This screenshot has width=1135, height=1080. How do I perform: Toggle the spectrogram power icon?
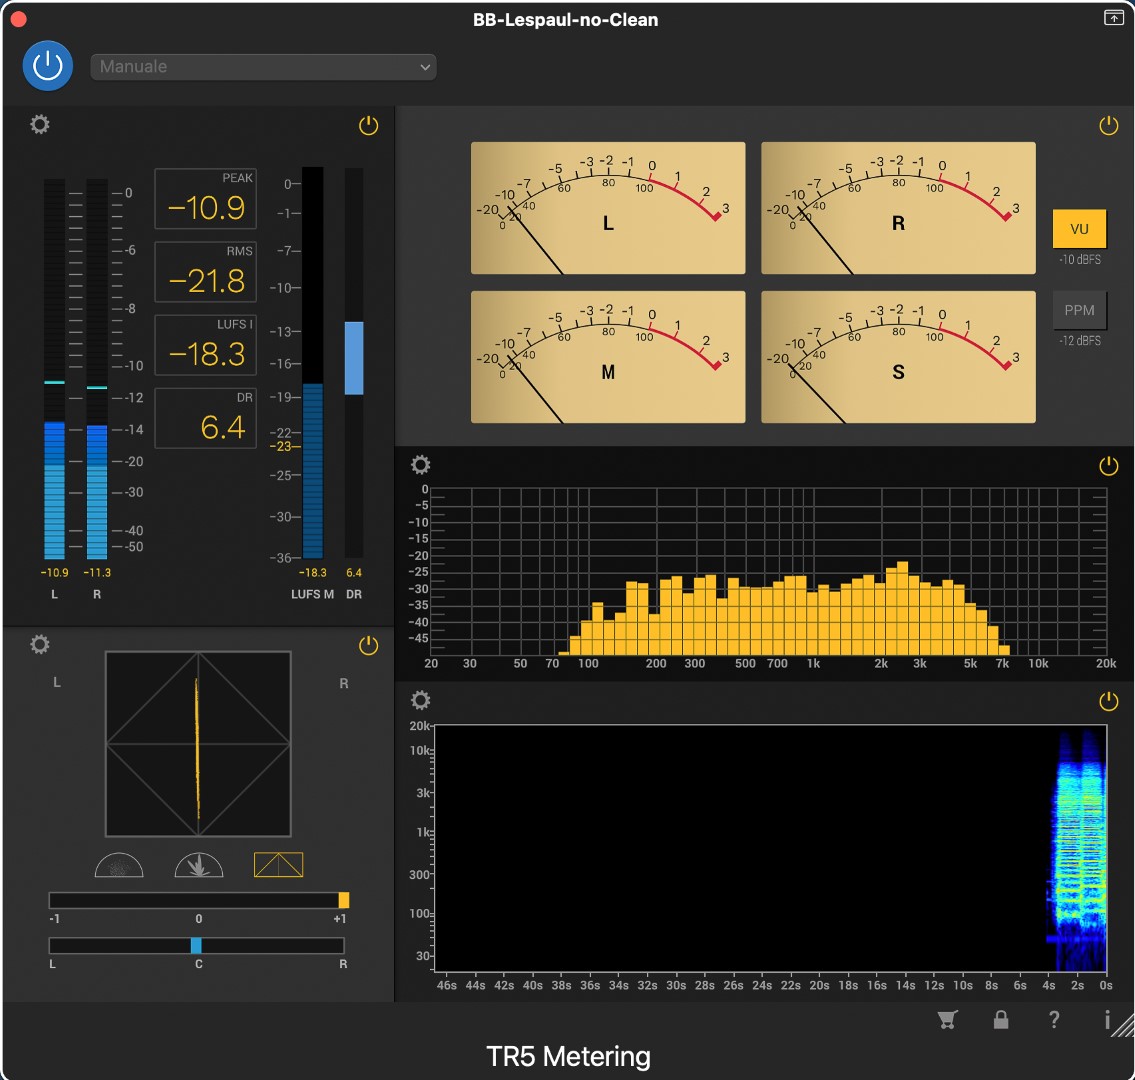coord(1108,701)
